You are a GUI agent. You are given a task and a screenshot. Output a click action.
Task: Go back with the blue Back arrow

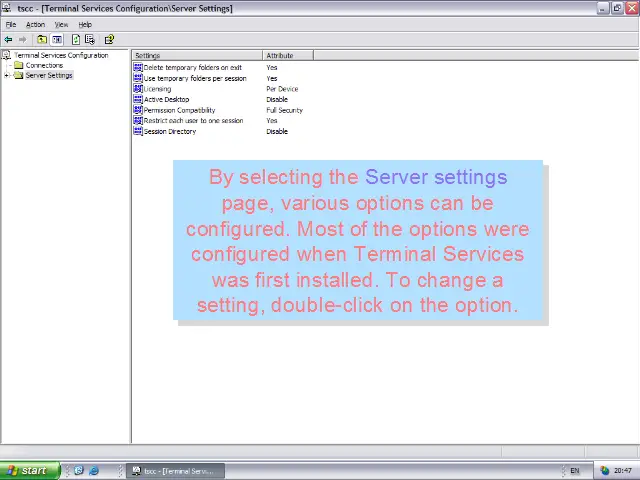pos(8,40)
